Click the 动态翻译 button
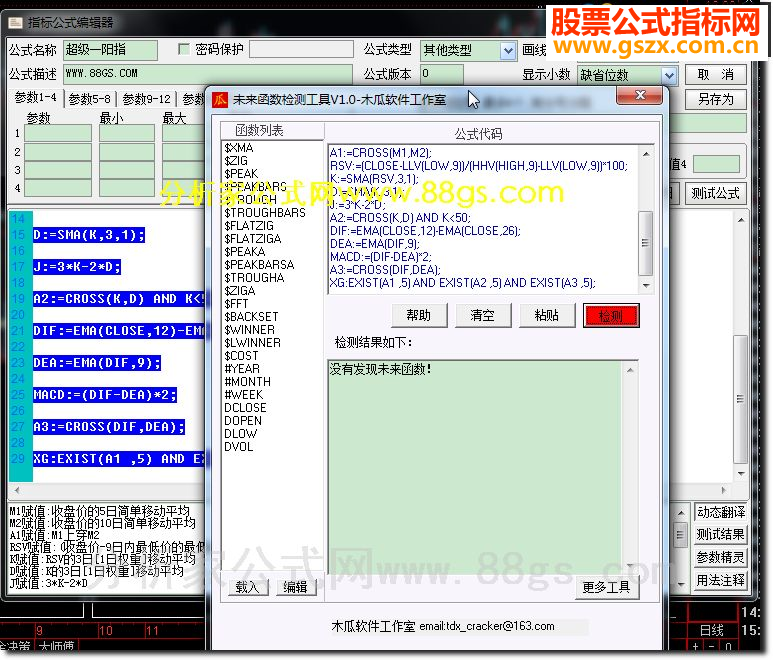 pyautogui.click(x=721, y=512)
